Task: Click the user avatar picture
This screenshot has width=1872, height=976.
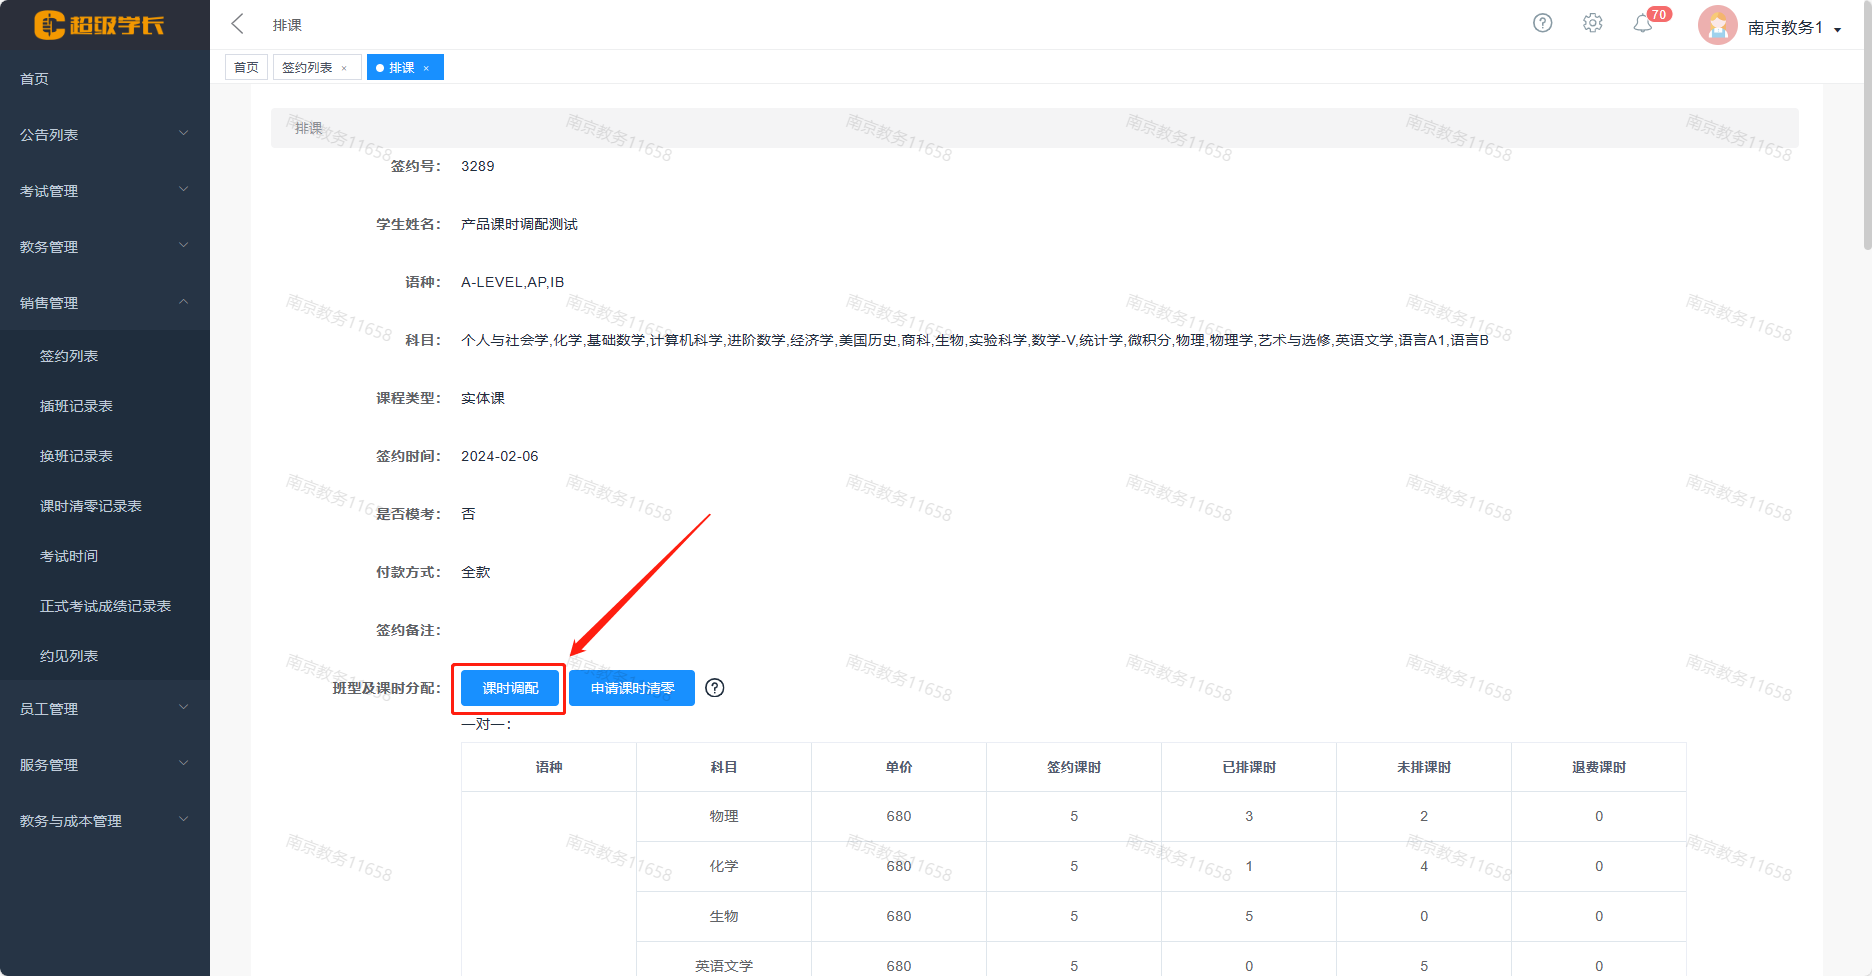Action: 1717,26
